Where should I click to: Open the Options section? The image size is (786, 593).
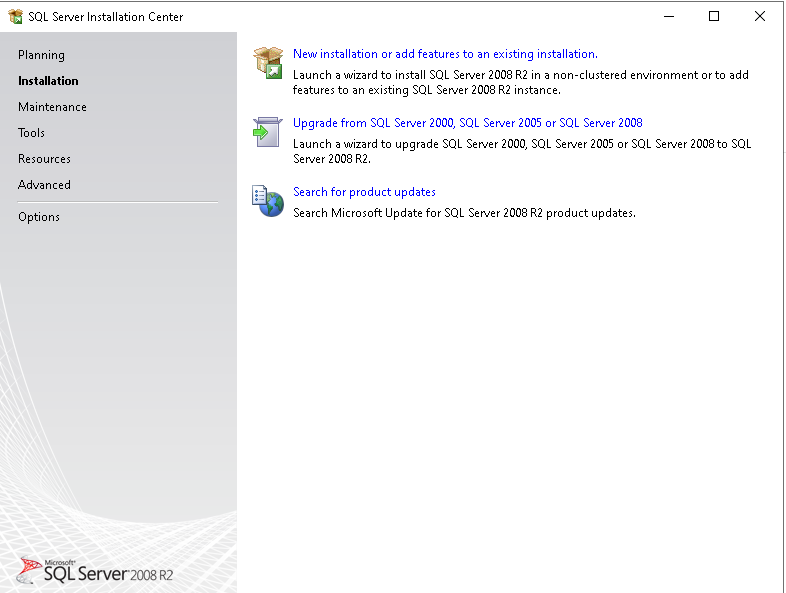[x=39, y=217]
